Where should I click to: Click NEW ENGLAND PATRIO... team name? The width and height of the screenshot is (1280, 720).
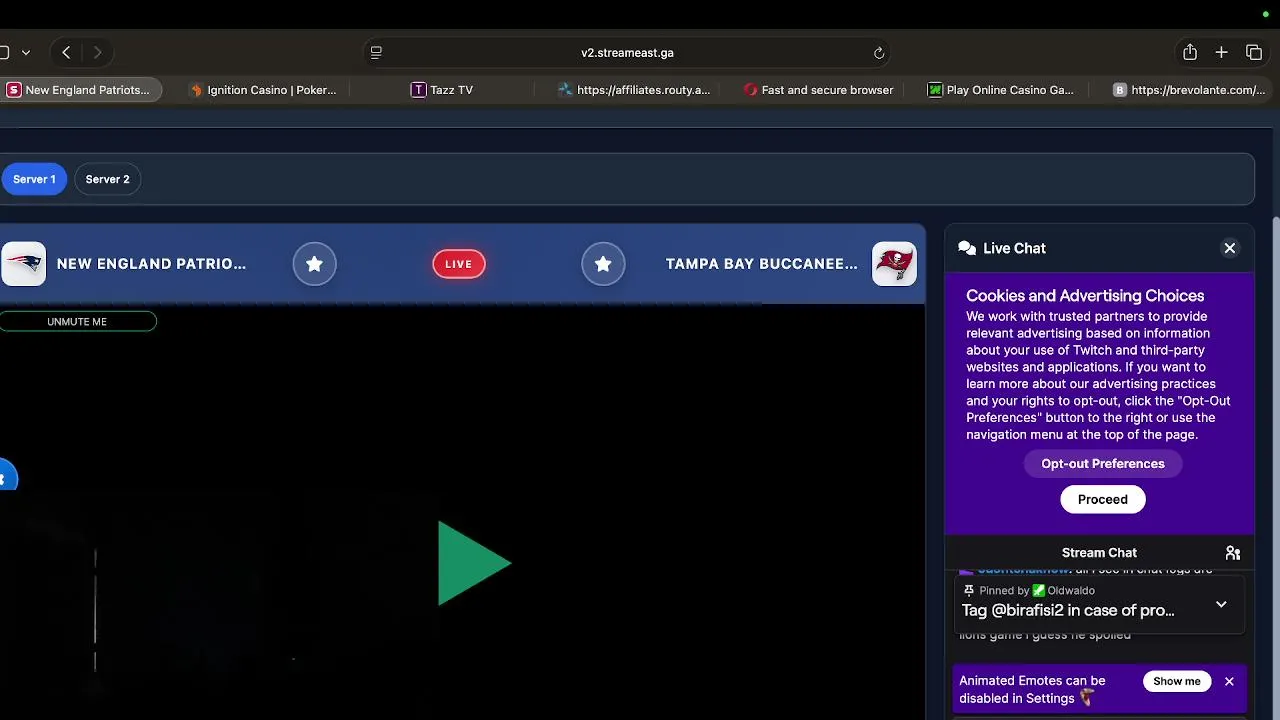pyautogui.click(x=151, y=264)
